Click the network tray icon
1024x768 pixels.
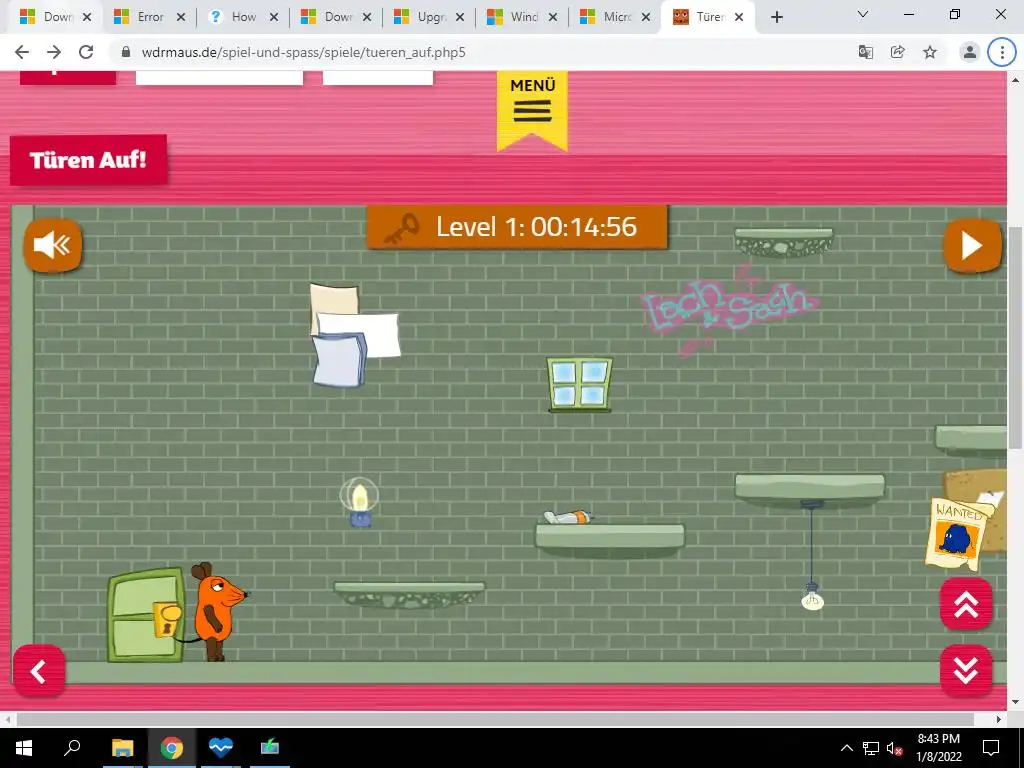[x=871, y=748]
